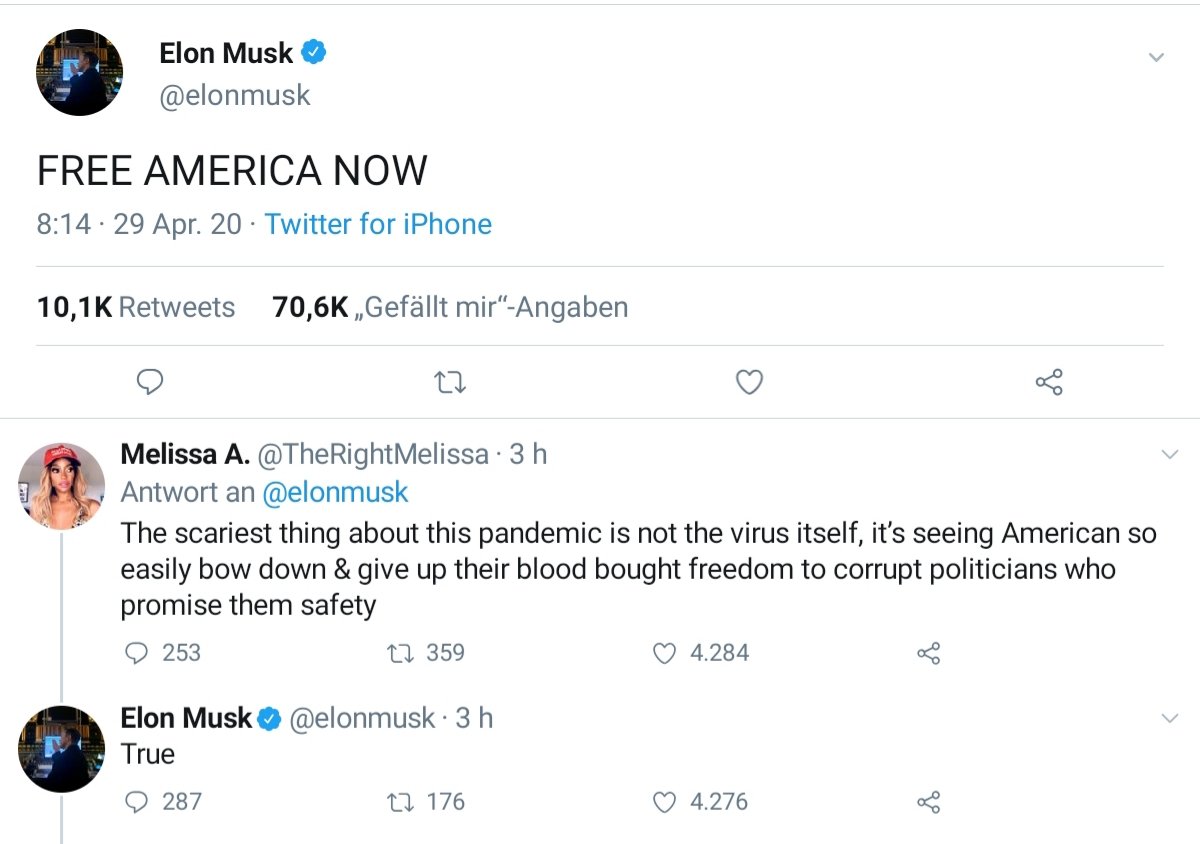Open chevron menu on "True" reply

pyautogui.click(x=1169, y=719)
